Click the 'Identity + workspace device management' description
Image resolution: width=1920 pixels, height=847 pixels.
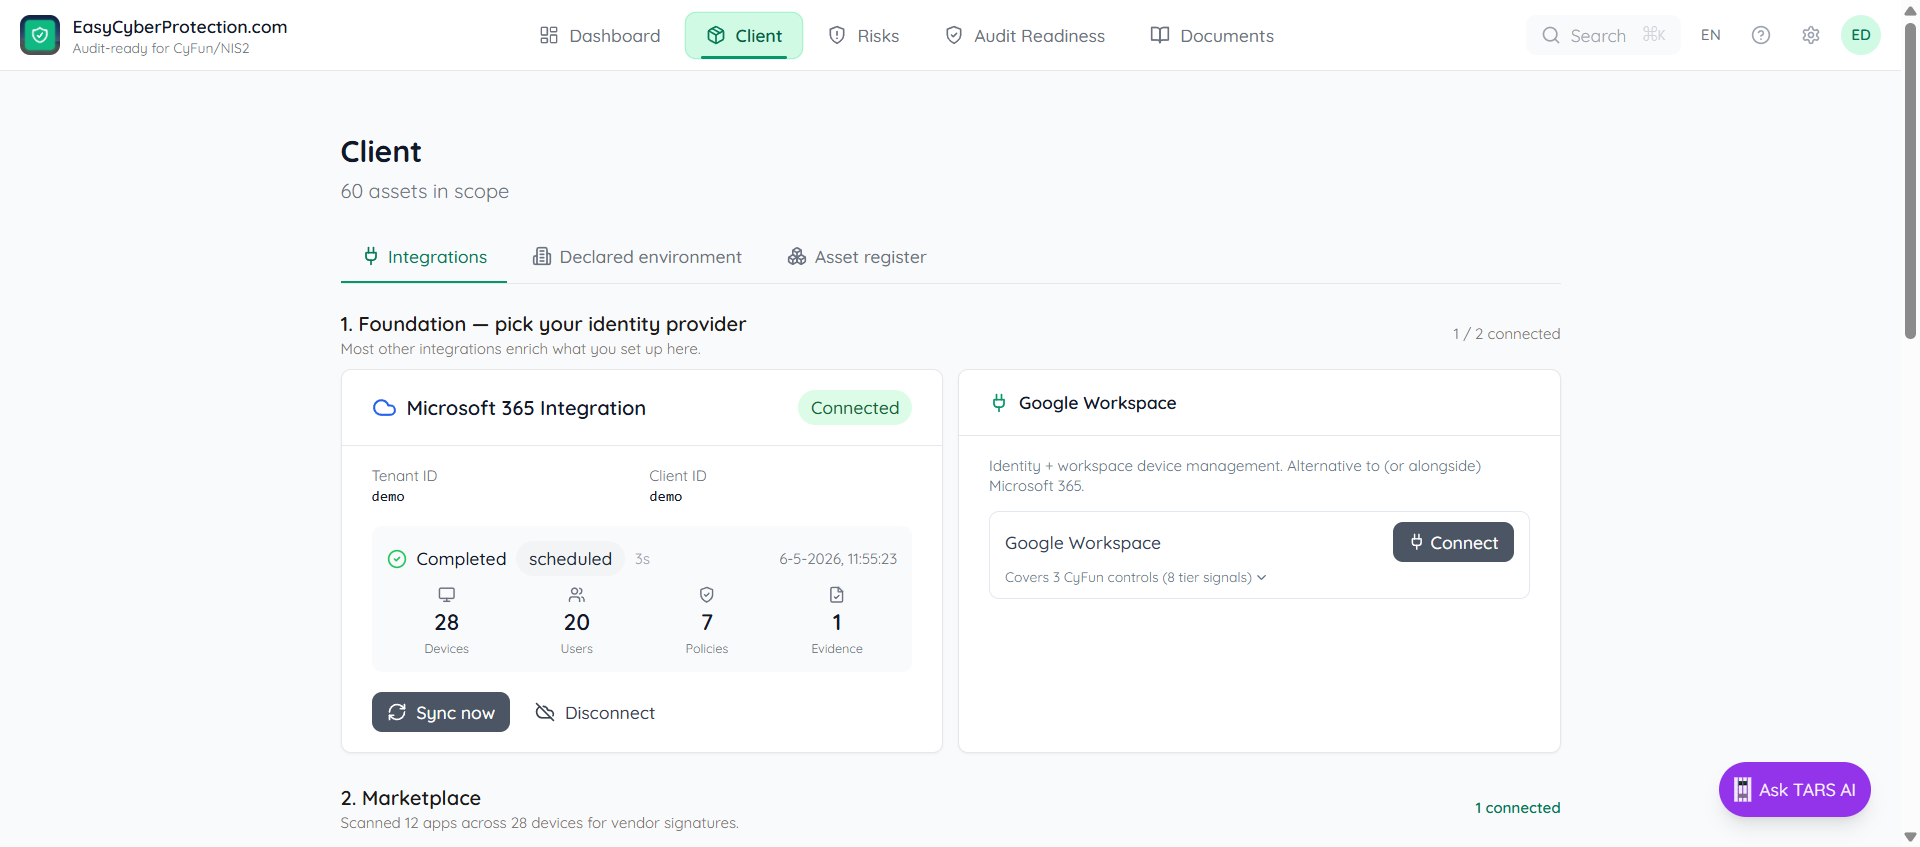pos(1235,476)
